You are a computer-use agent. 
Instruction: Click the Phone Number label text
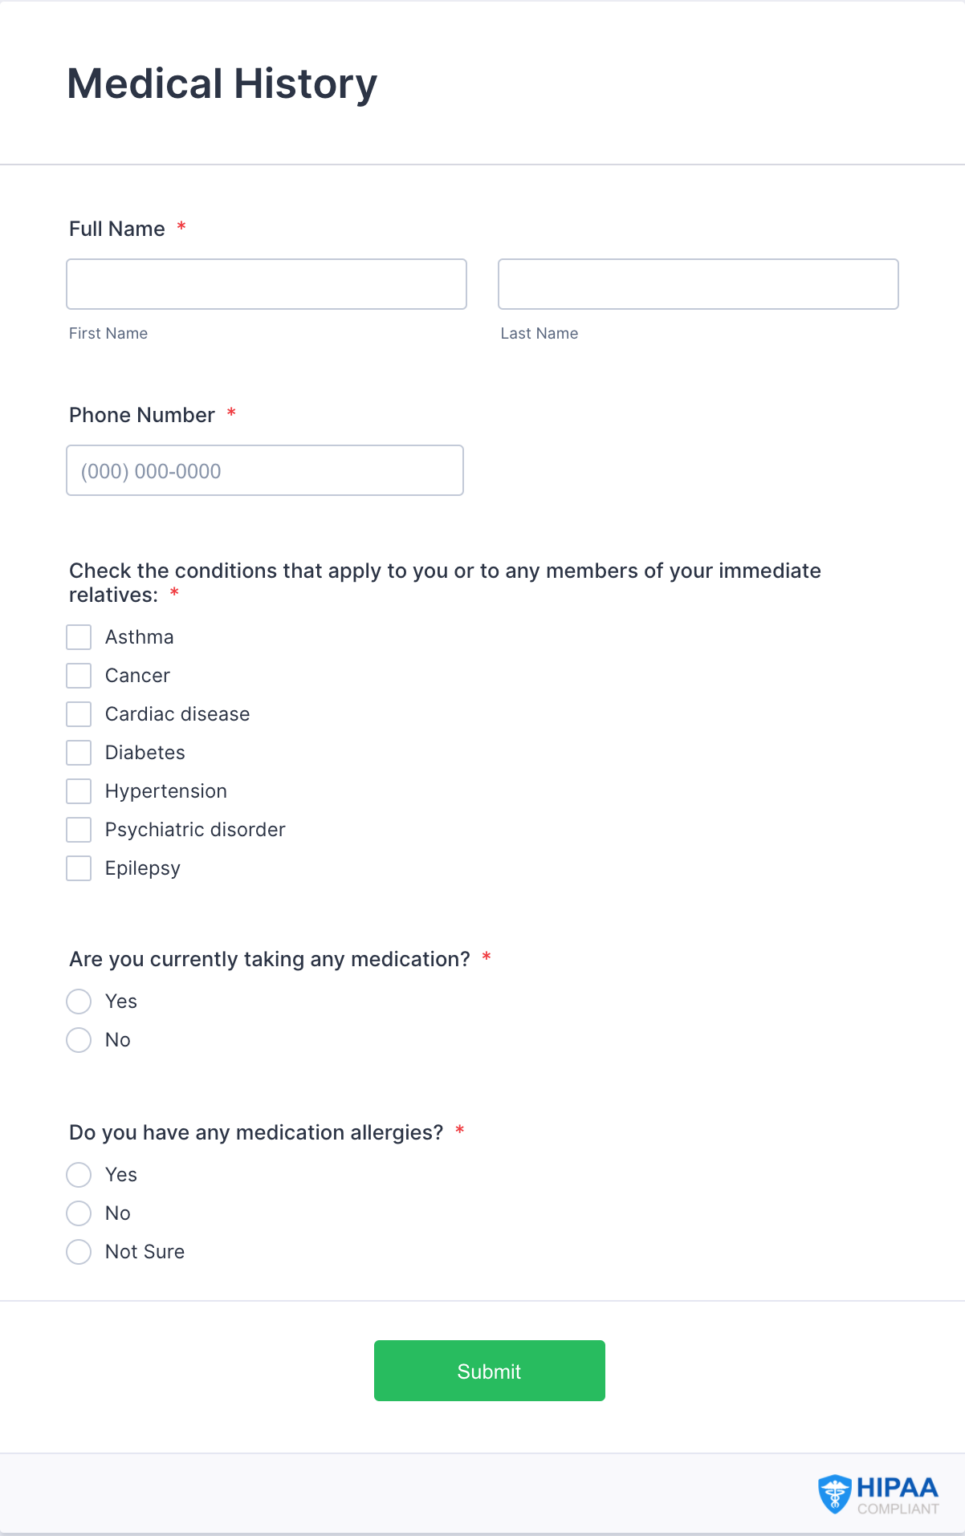click(142, 415)
